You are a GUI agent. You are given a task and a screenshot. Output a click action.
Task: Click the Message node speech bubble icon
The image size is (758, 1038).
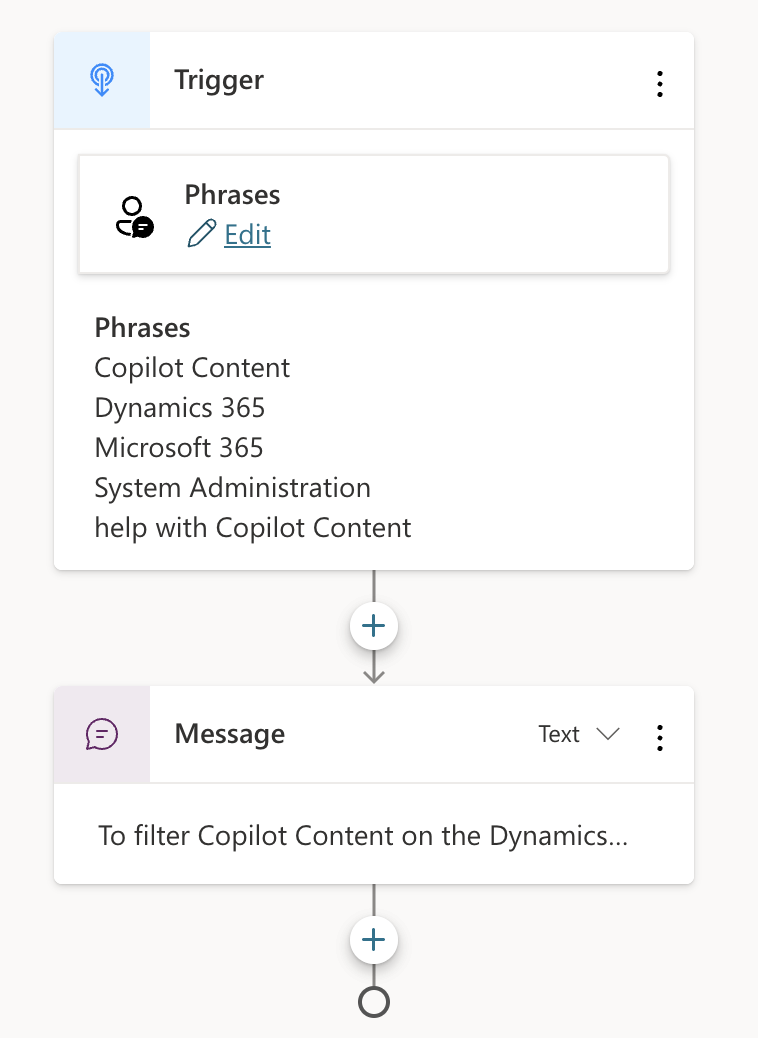[x=102, y=734]
